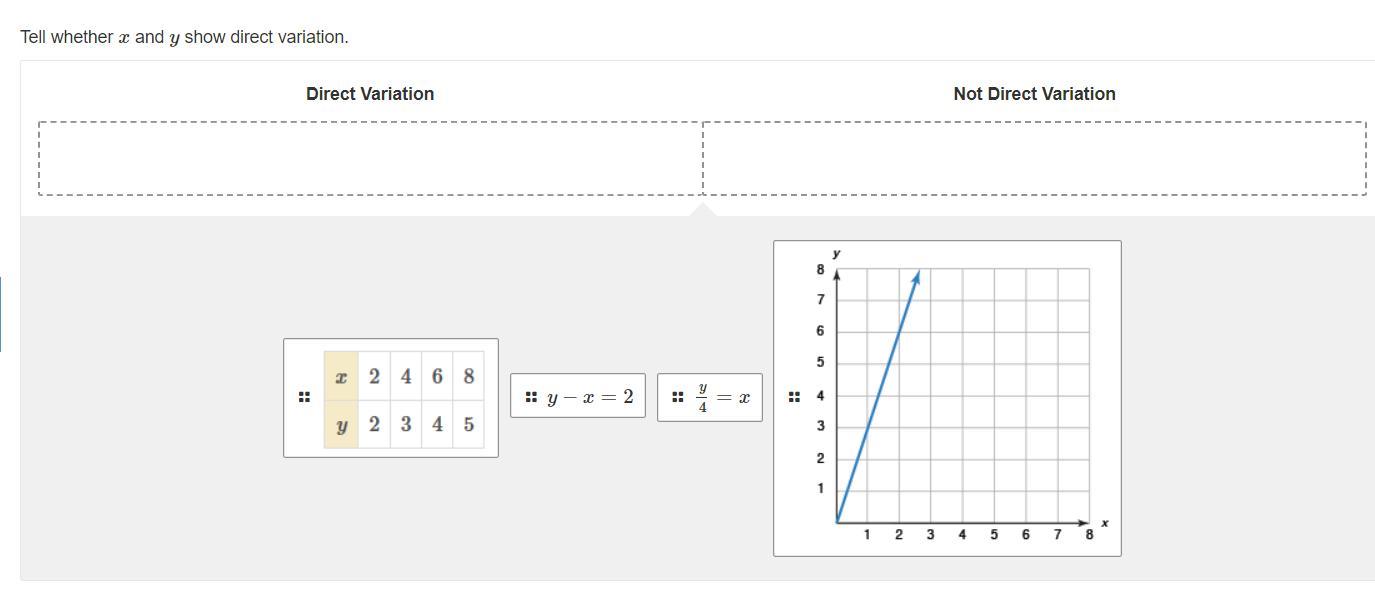
Task: Click the empty Direct Variation drop zone
Action: [370, 158]
